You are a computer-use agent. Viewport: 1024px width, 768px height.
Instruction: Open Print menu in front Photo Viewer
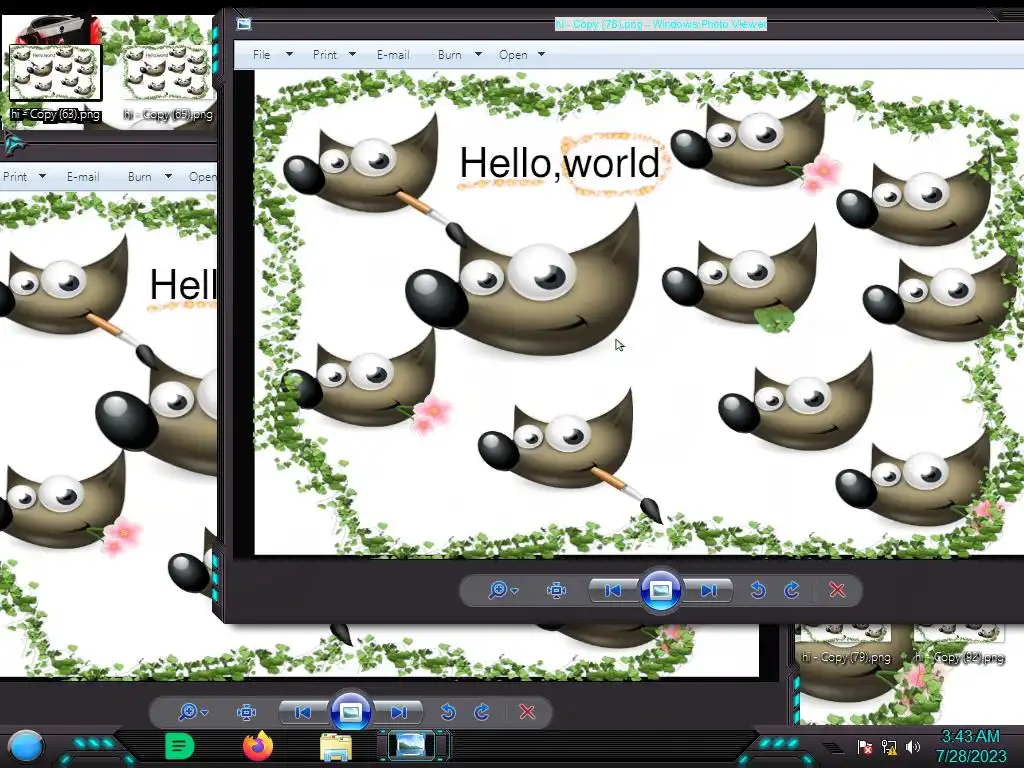[x=325, y=55]
